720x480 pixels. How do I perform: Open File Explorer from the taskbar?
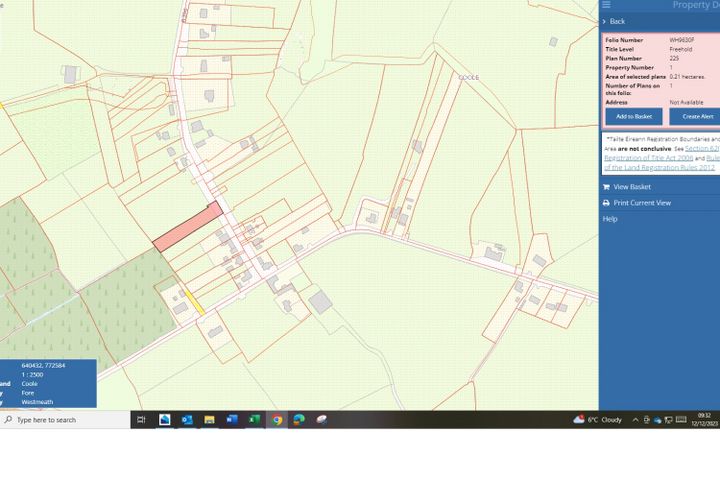coord(209,420)
